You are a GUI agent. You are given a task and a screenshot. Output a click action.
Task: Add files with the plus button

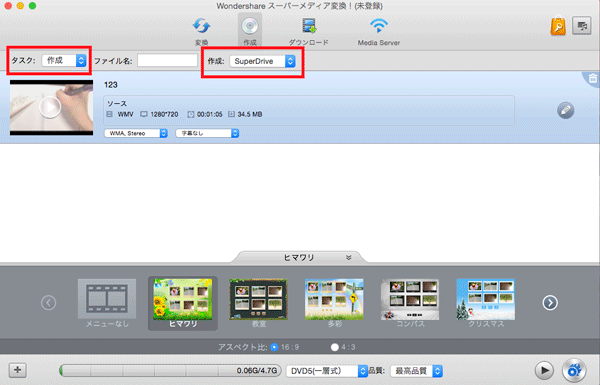point(17,370)
